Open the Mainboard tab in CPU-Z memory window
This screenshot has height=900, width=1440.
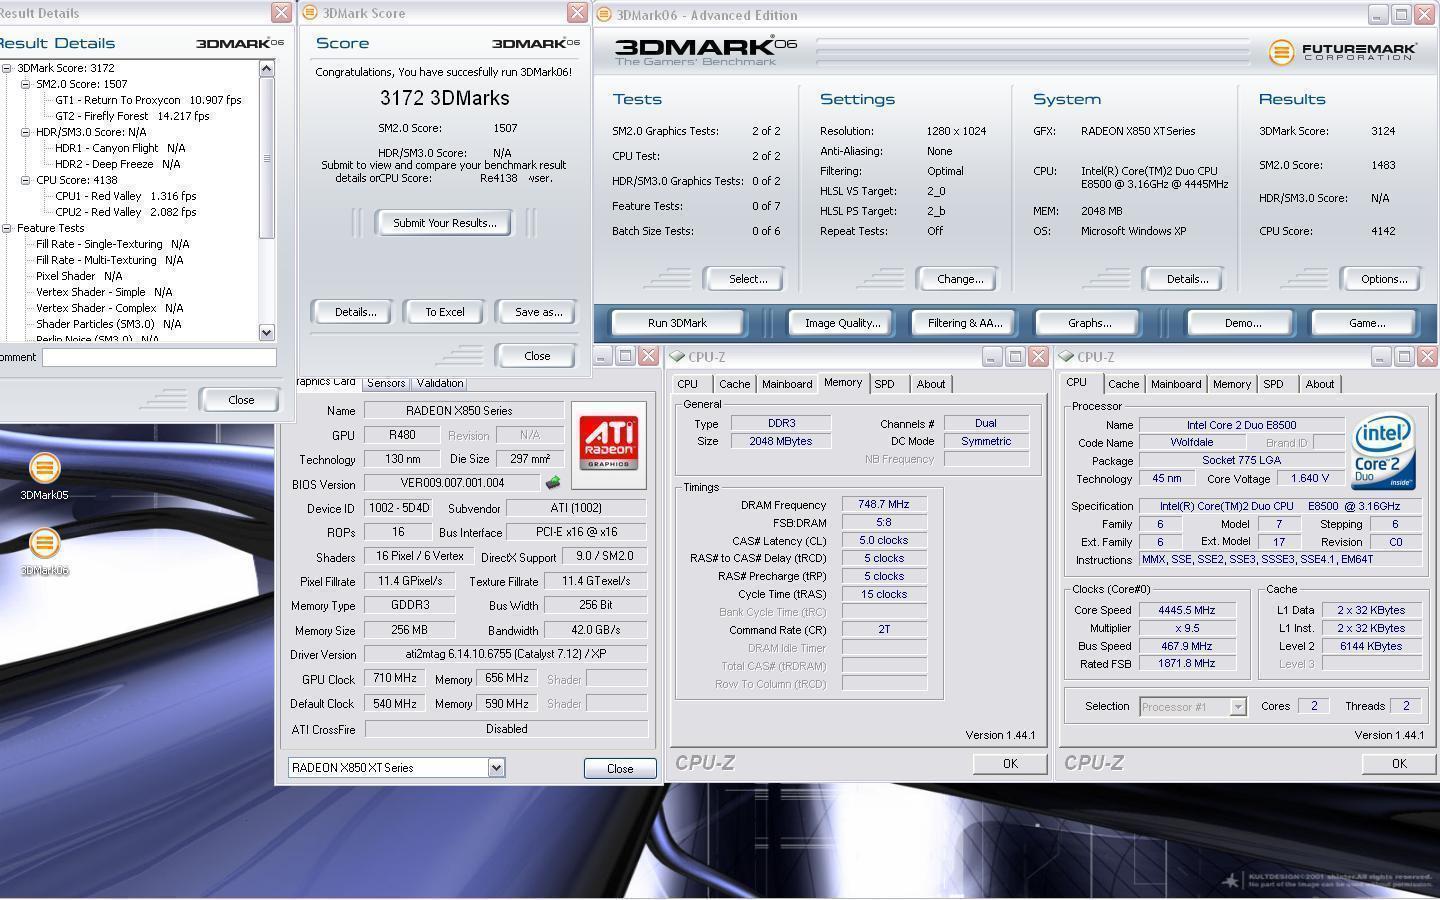pyautogui.click(x=787, y=384)
